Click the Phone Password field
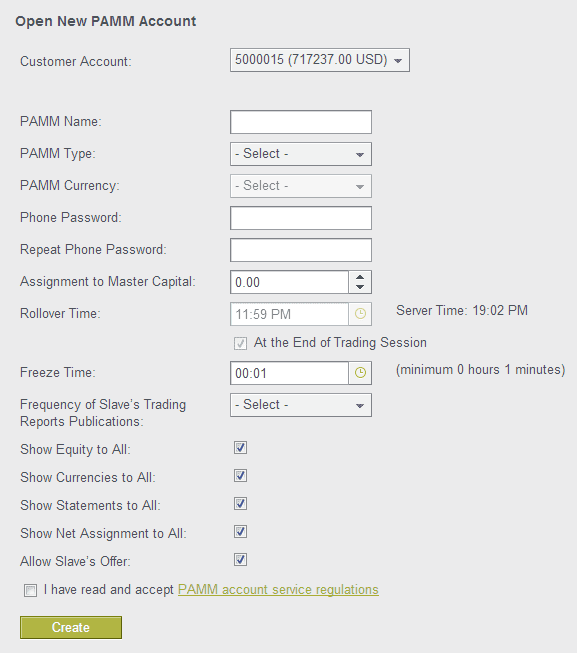Viewport: 577px width, 653px height. click(x=301, y=218)
